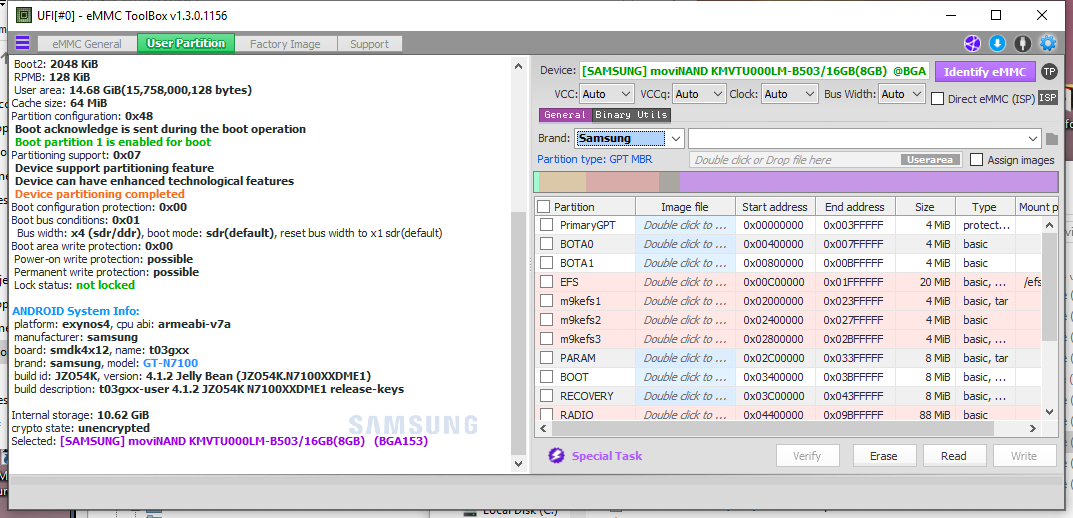Image resolution: width=1073 pixels, height=518 pixels.
Task: Enable the Direct eMMC (ISP) checkbox
Action: (x=938, y=99)
